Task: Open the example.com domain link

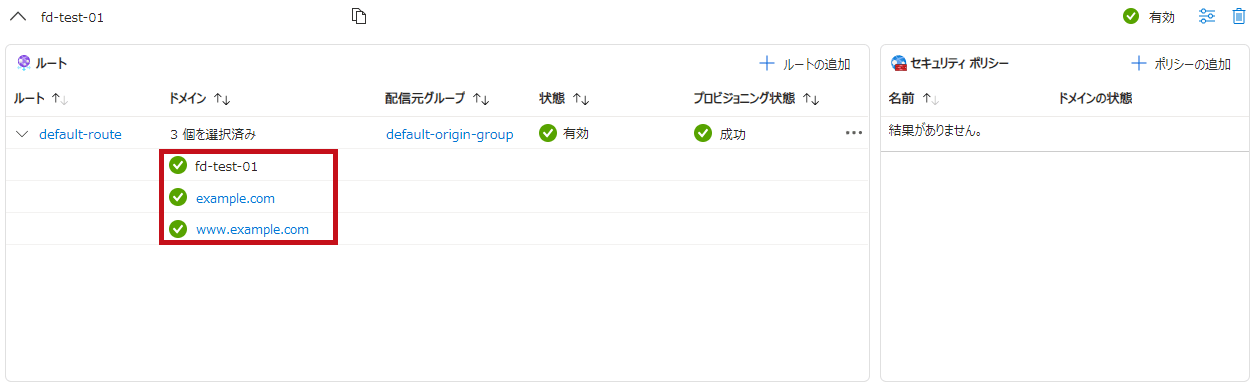Action: (235, 198)
